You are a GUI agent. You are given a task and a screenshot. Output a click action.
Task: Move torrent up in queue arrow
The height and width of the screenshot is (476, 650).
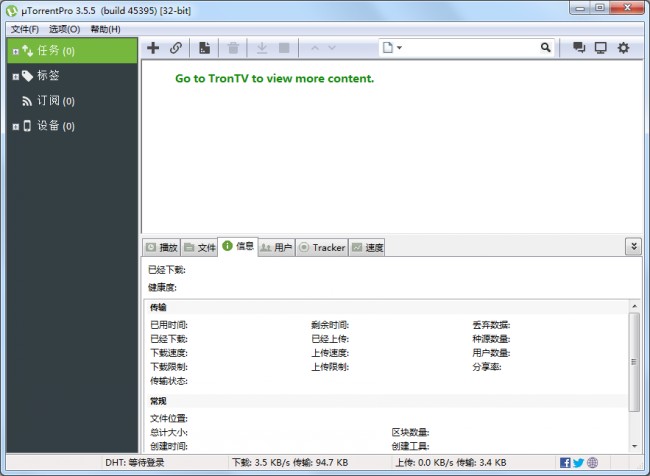(x=315, y=48)
